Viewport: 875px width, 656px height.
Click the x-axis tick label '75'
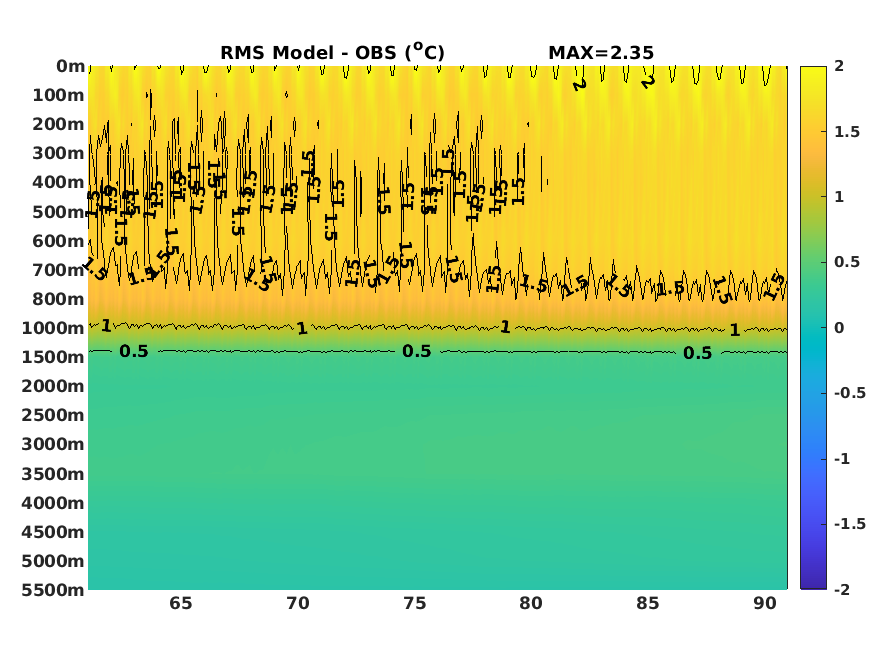tap(415, 604)
